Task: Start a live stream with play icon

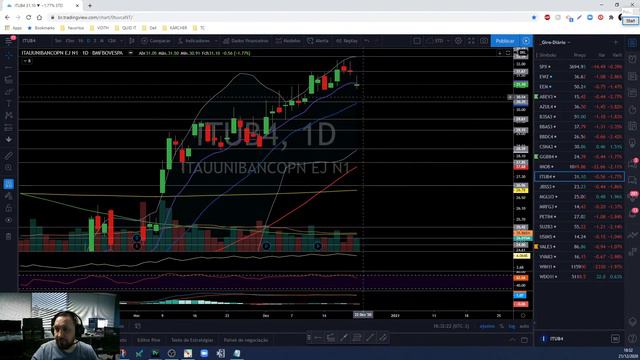Action: click(x=526, y=41)
